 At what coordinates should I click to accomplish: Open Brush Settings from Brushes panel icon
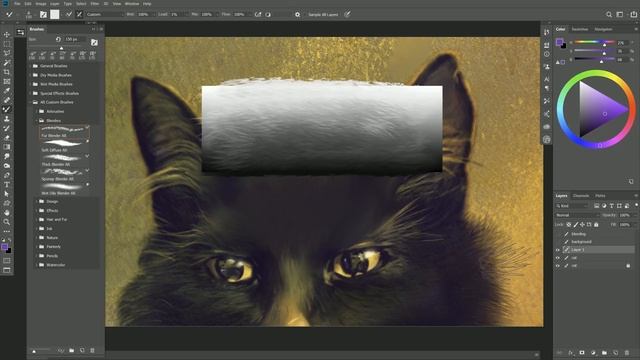coord(94,42)
